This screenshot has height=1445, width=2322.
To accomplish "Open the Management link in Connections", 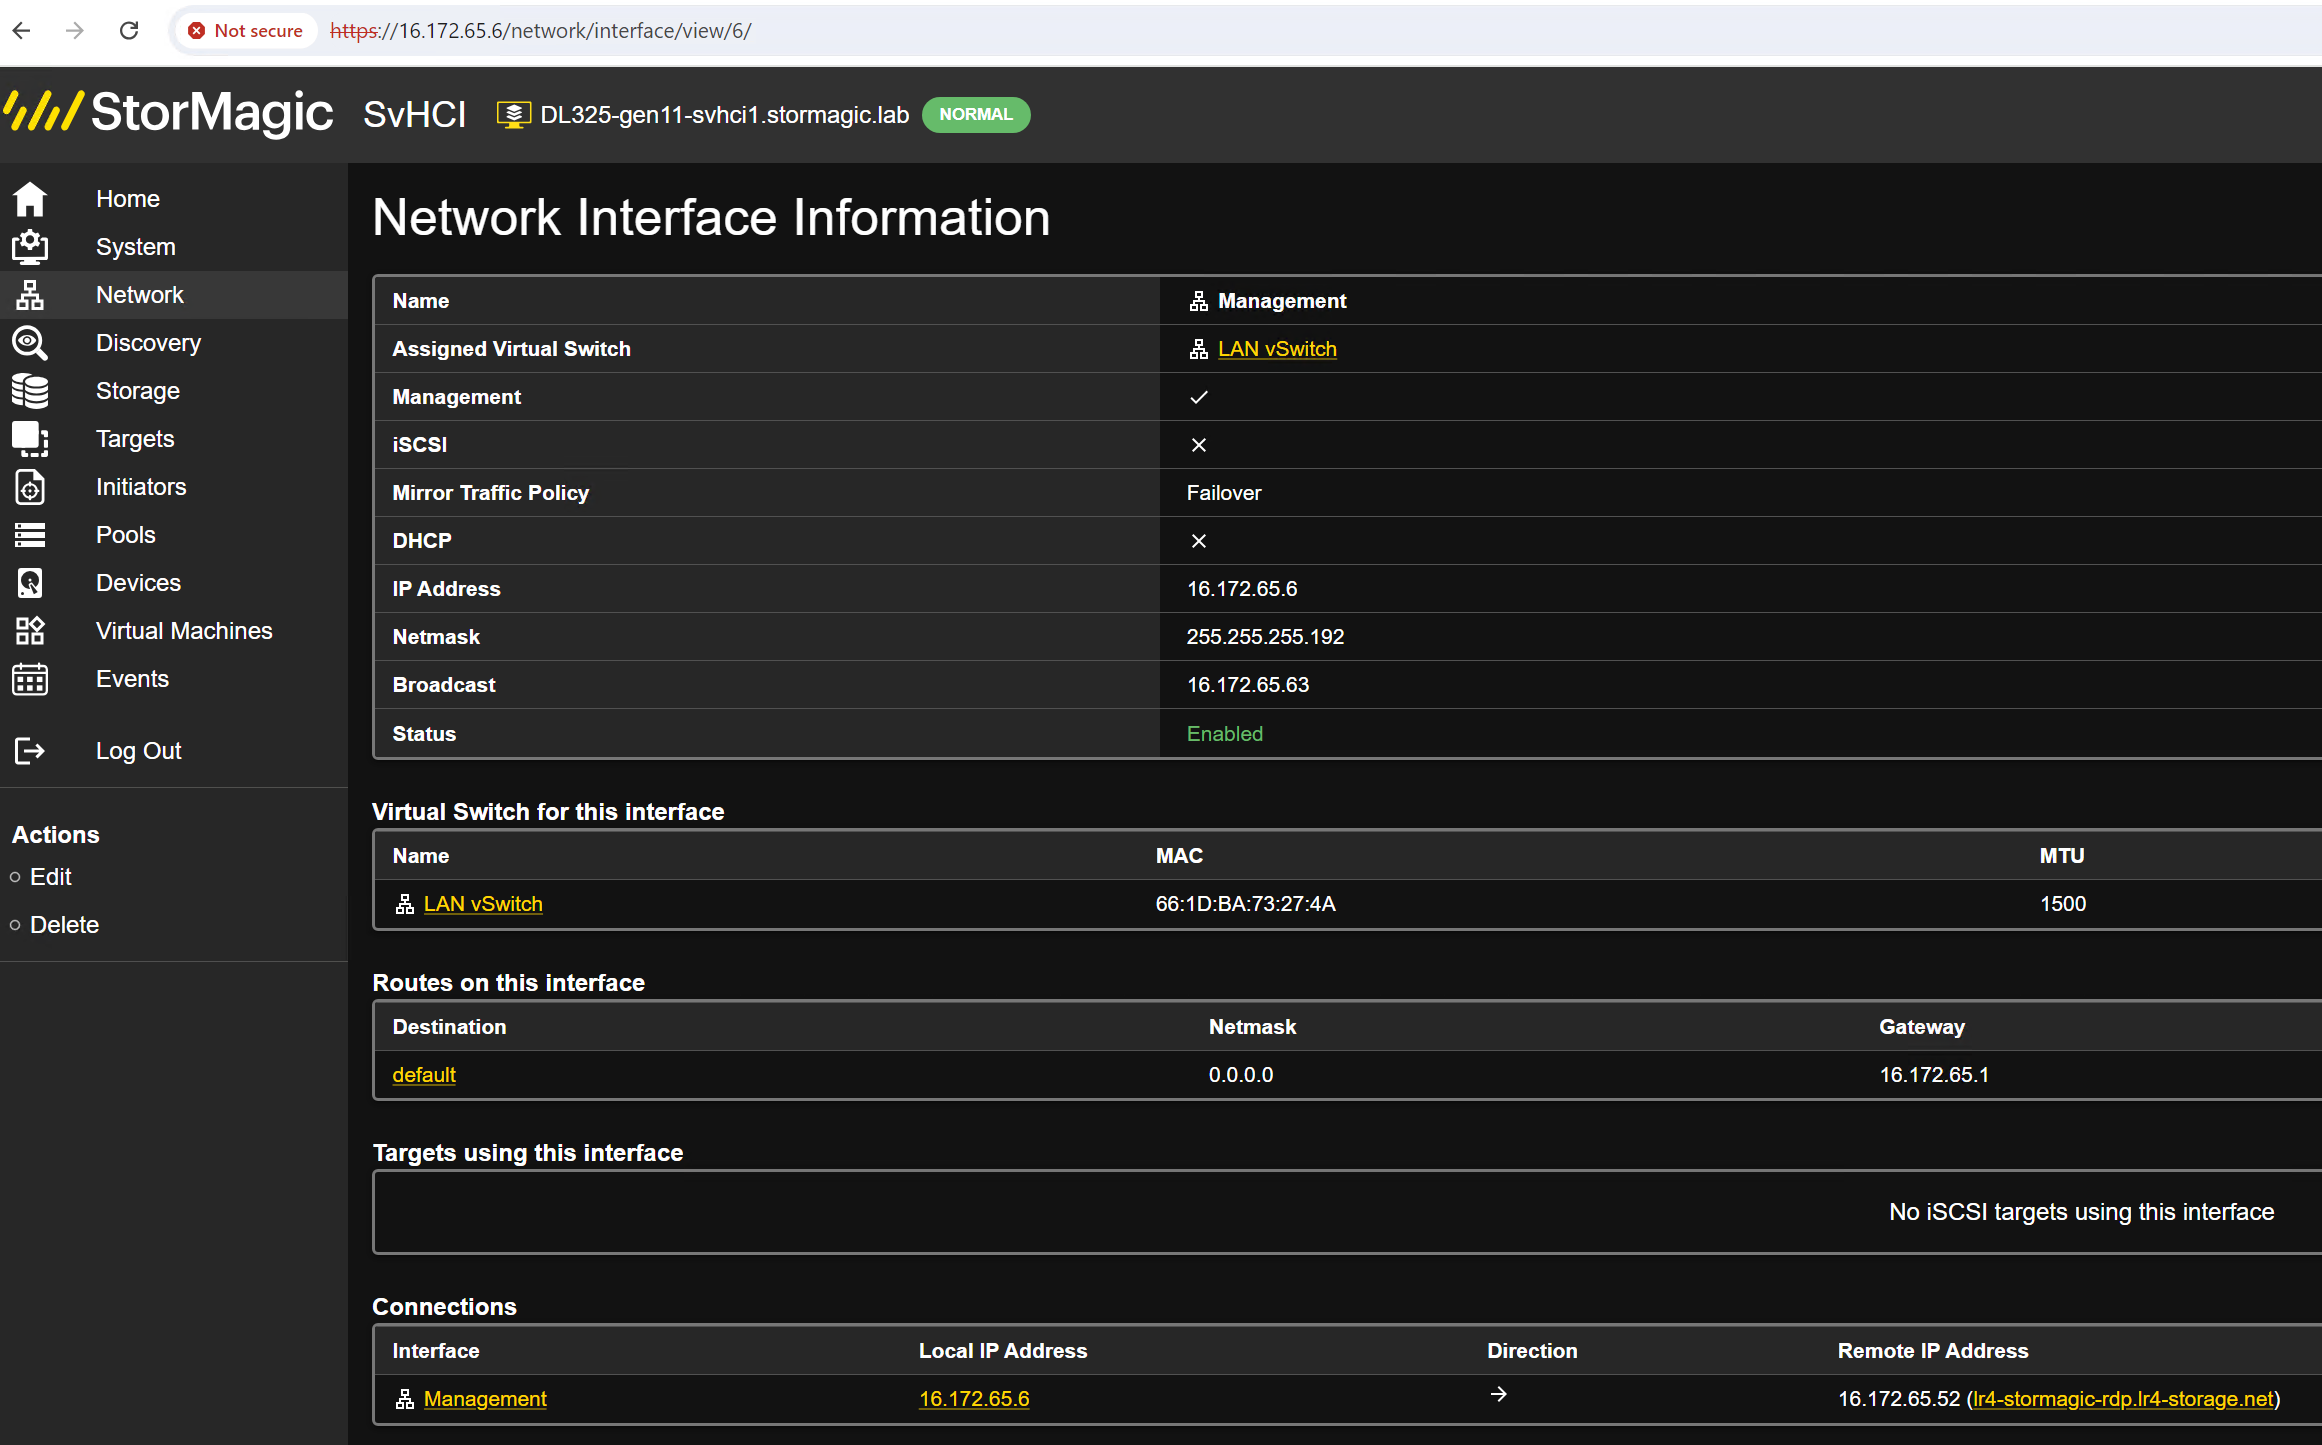I will [485, 1399].
